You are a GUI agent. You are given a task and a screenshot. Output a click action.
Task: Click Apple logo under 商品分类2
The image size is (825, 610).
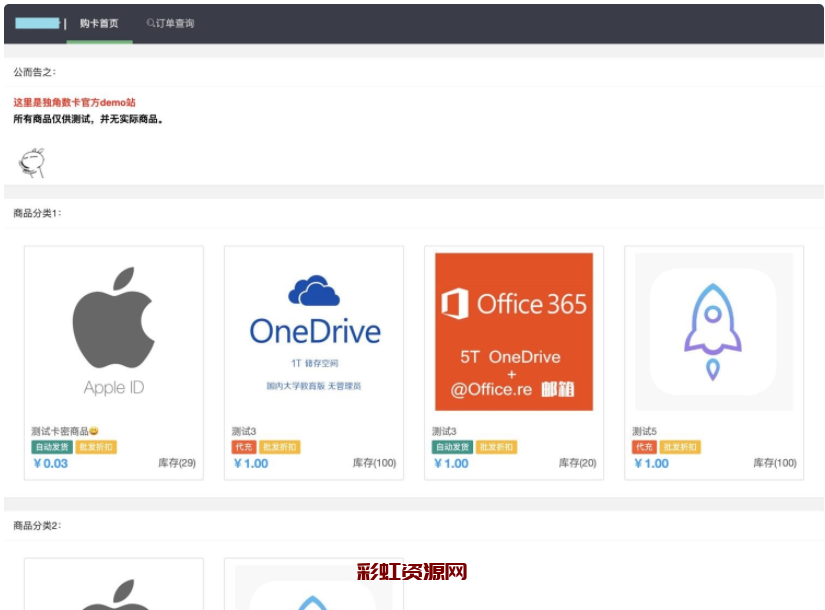113,592
